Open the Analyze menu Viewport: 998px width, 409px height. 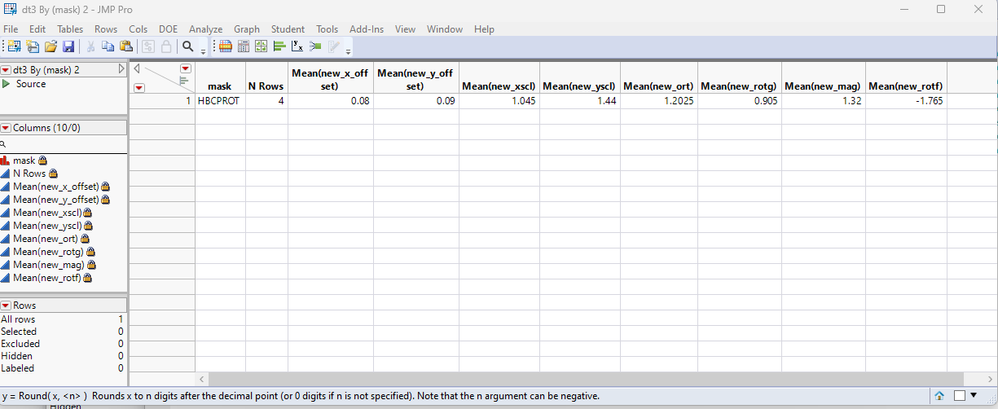click(206, 29)
